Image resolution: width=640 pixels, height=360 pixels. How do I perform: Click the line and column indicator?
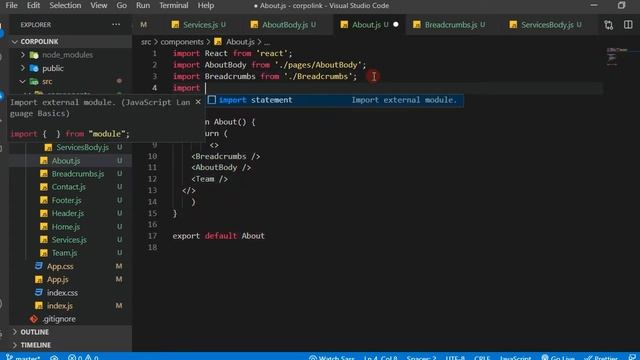(380, 357)
